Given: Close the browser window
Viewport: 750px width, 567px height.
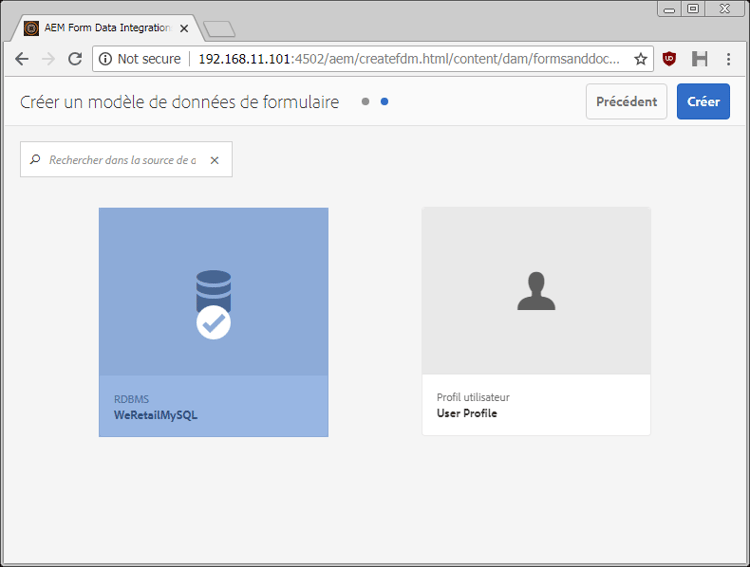Looking at the screenshot, I should 725,9.
